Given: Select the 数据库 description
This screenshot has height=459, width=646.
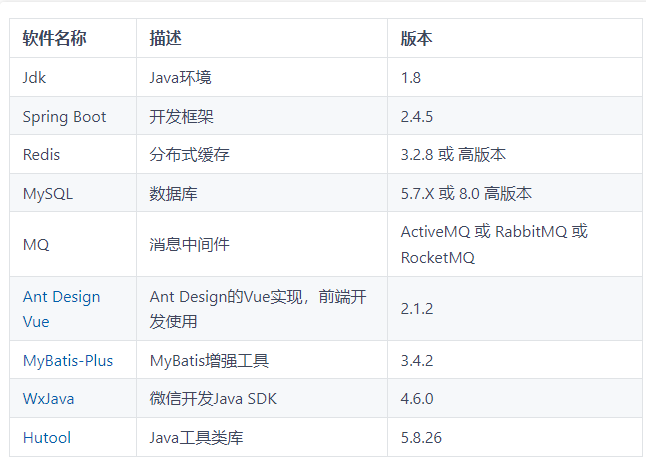Looking at the screenshot, I should pos(262,193).
